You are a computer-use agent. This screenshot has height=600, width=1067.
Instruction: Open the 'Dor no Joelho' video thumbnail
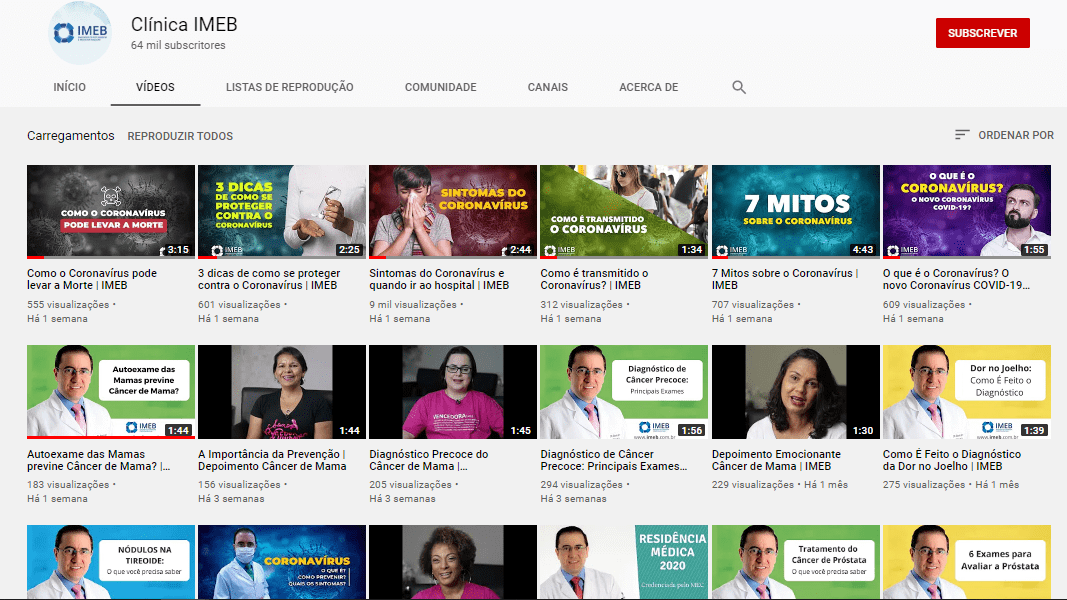point(966,392)
